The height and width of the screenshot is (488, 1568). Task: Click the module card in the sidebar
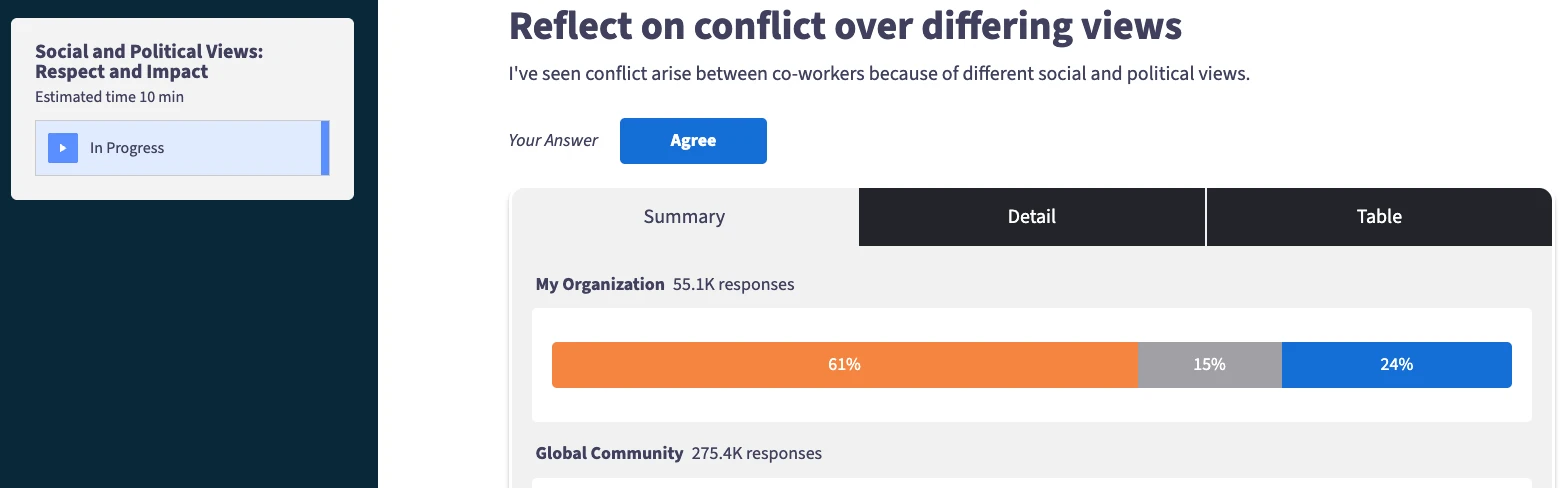[x=182, y=109]
